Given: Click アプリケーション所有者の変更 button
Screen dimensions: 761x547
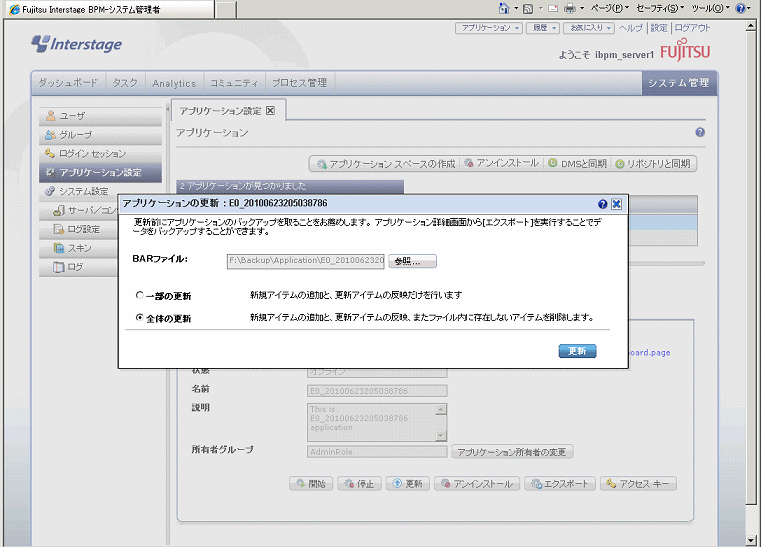Looking at the screenshot, I should [x=512, y=452].
